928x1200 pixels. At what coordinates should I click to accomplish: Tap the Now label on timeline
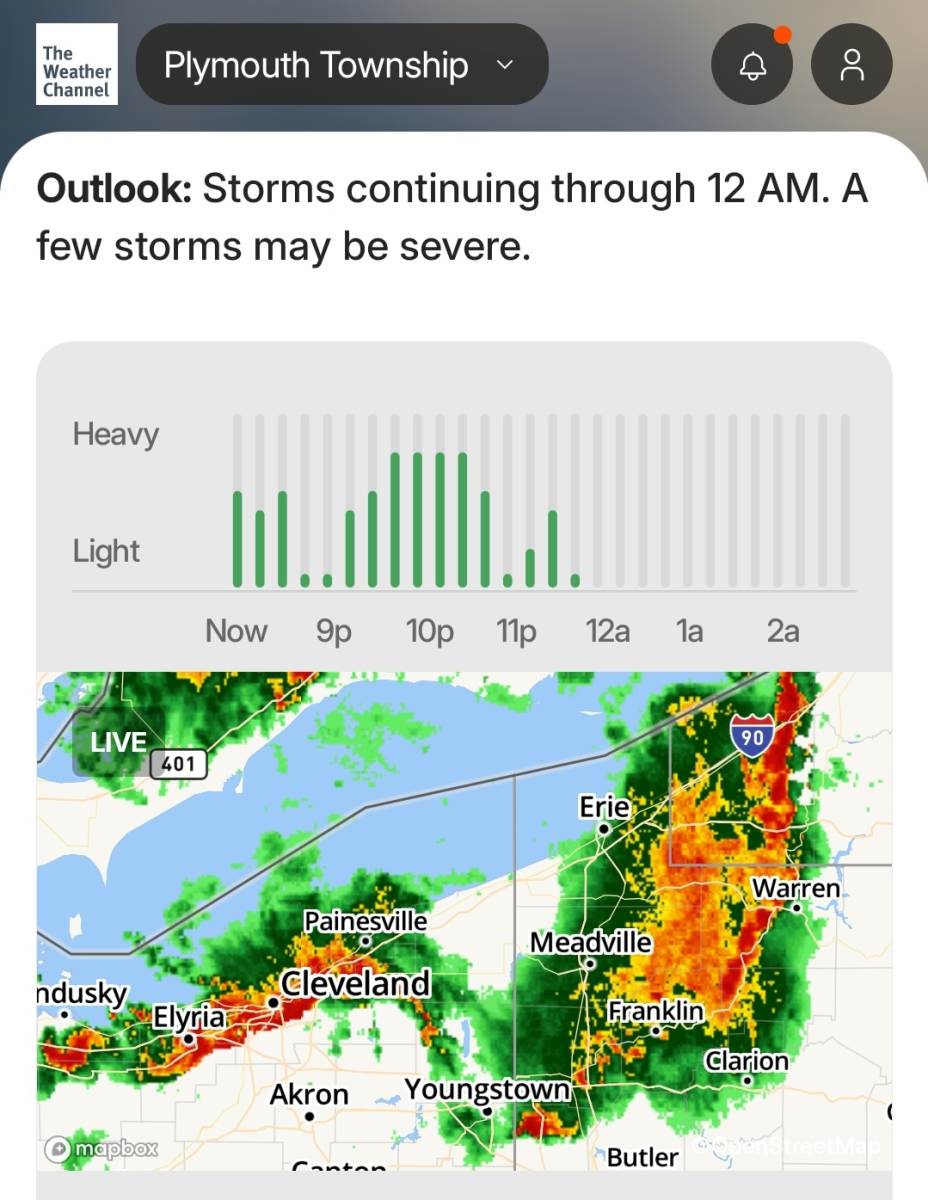pyautogui.click(x=236, y=631)
